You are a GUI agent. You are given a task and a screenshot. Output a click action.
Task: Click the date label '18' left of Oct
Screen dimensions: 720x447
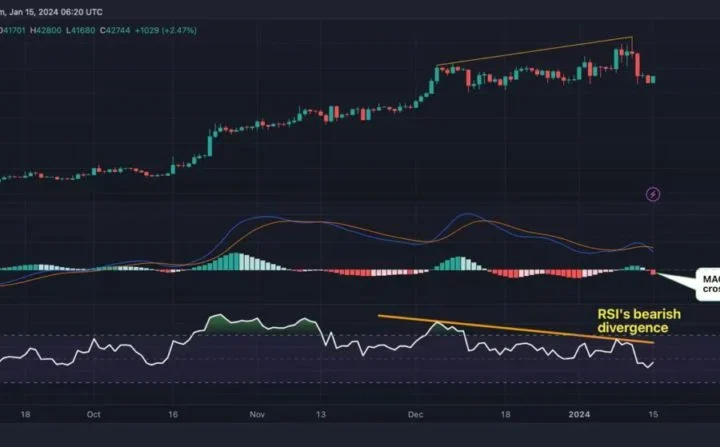[x=25, y=414]
